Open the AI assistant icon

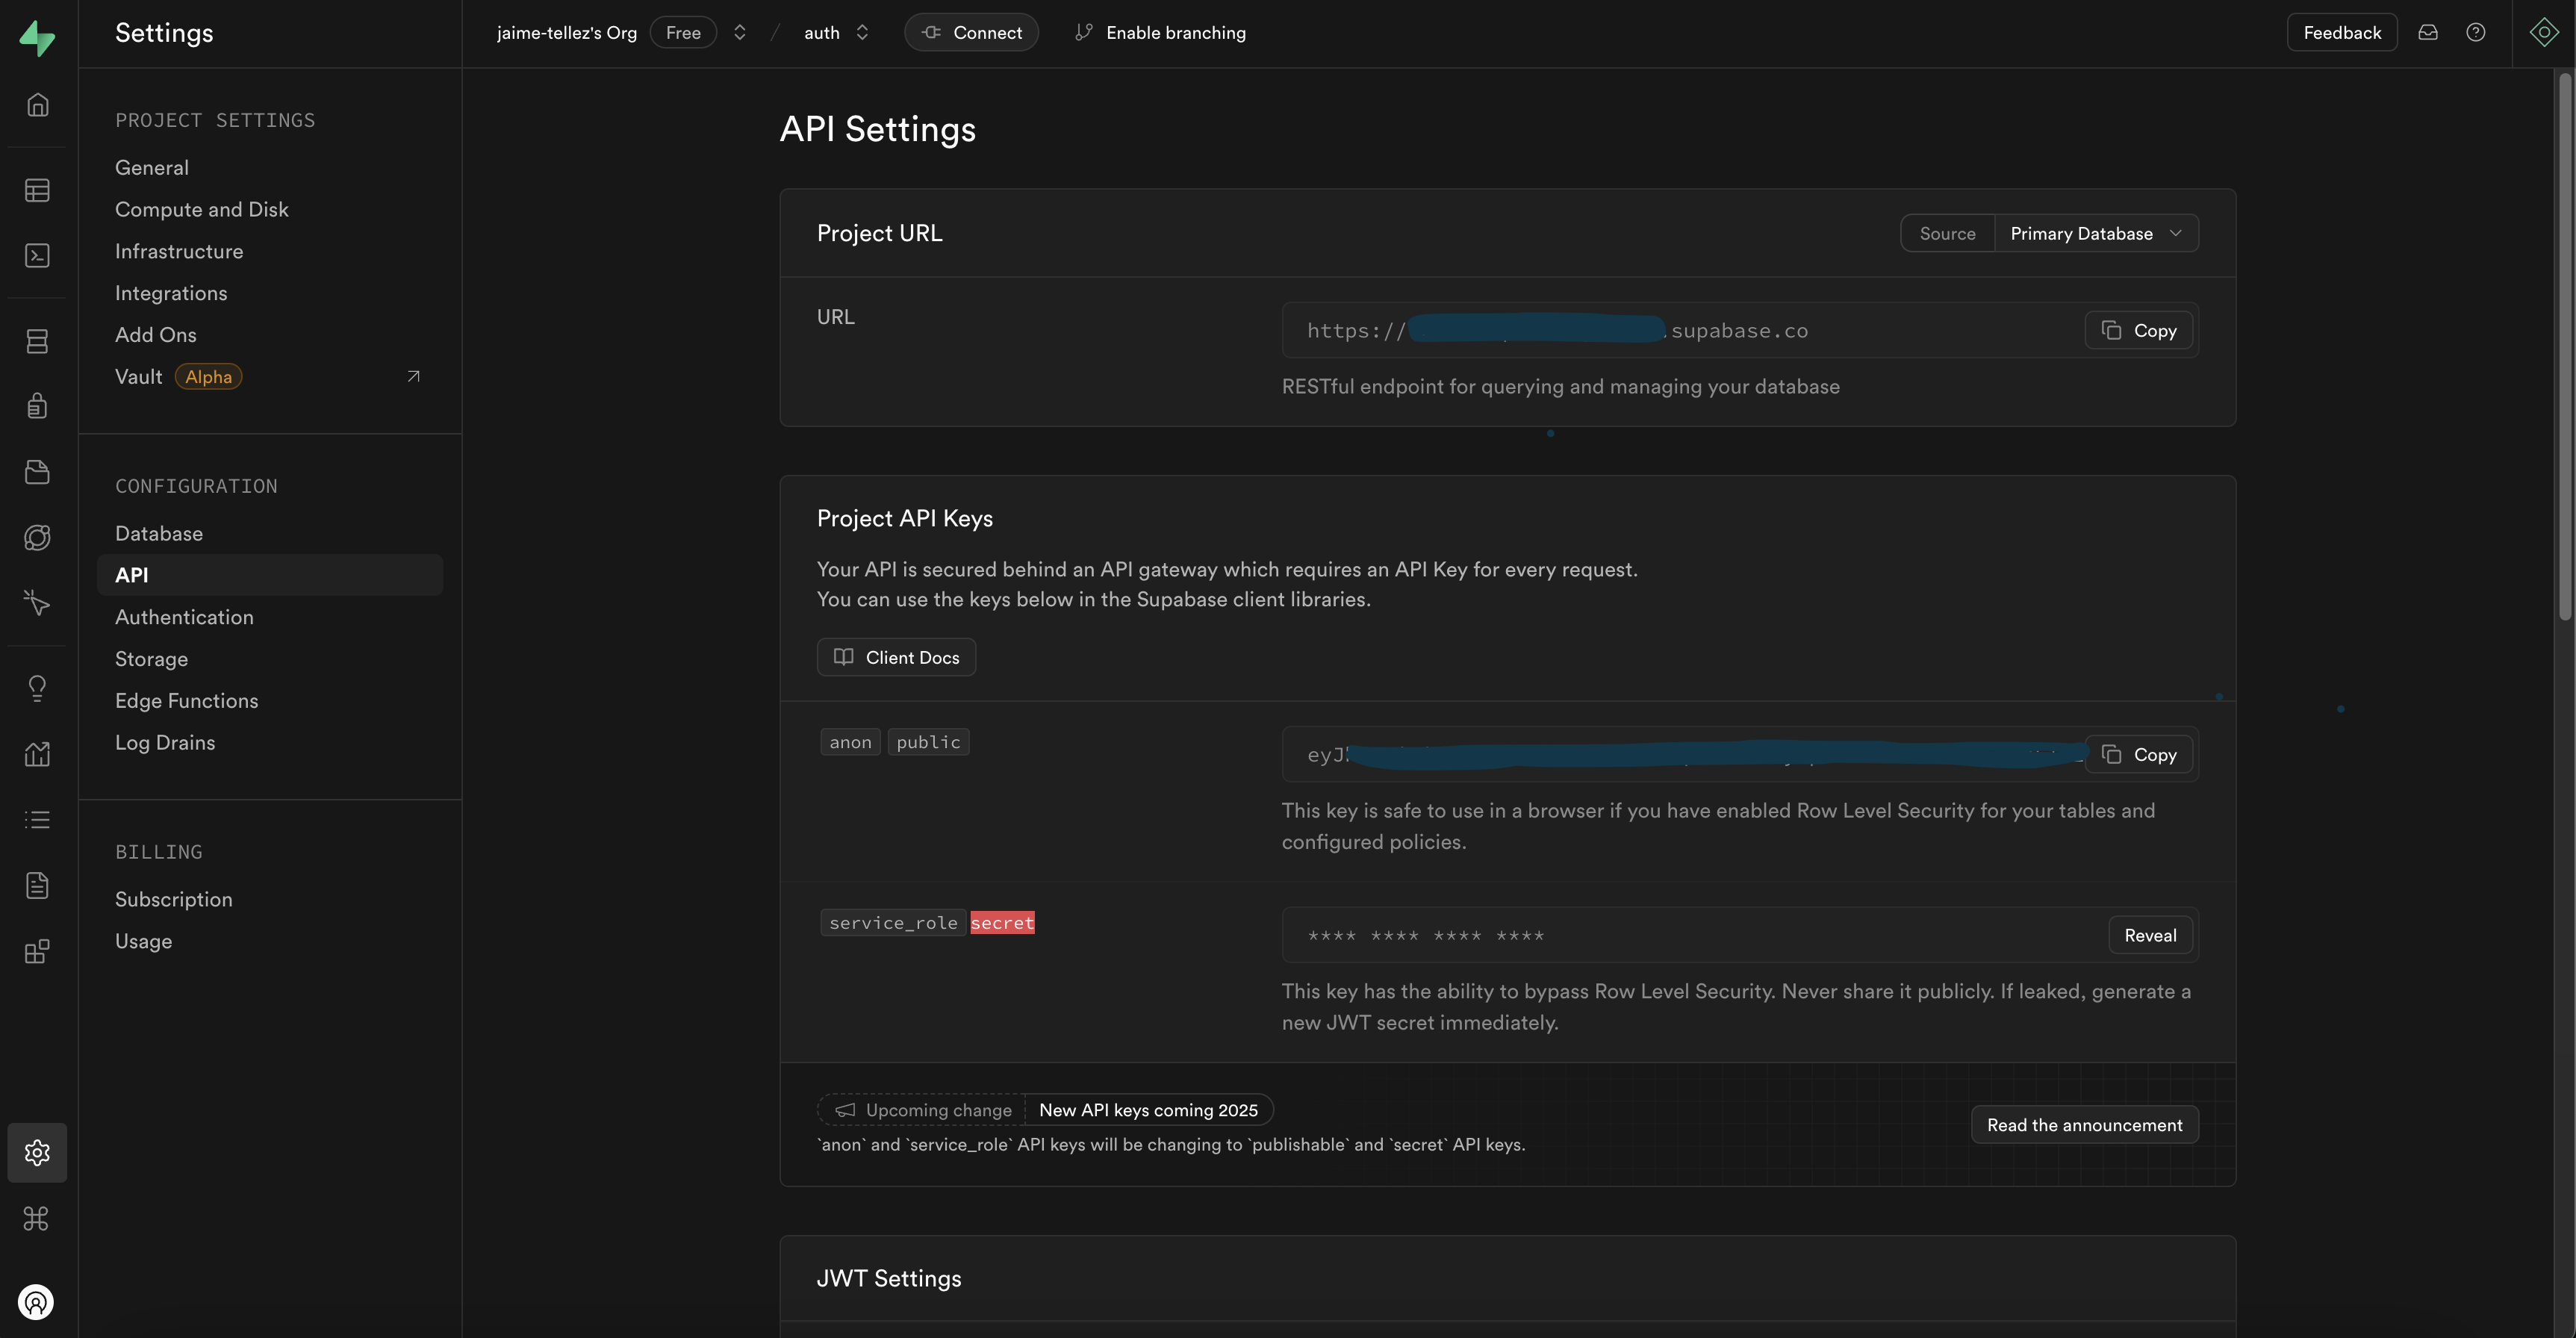coord(2544,33)
